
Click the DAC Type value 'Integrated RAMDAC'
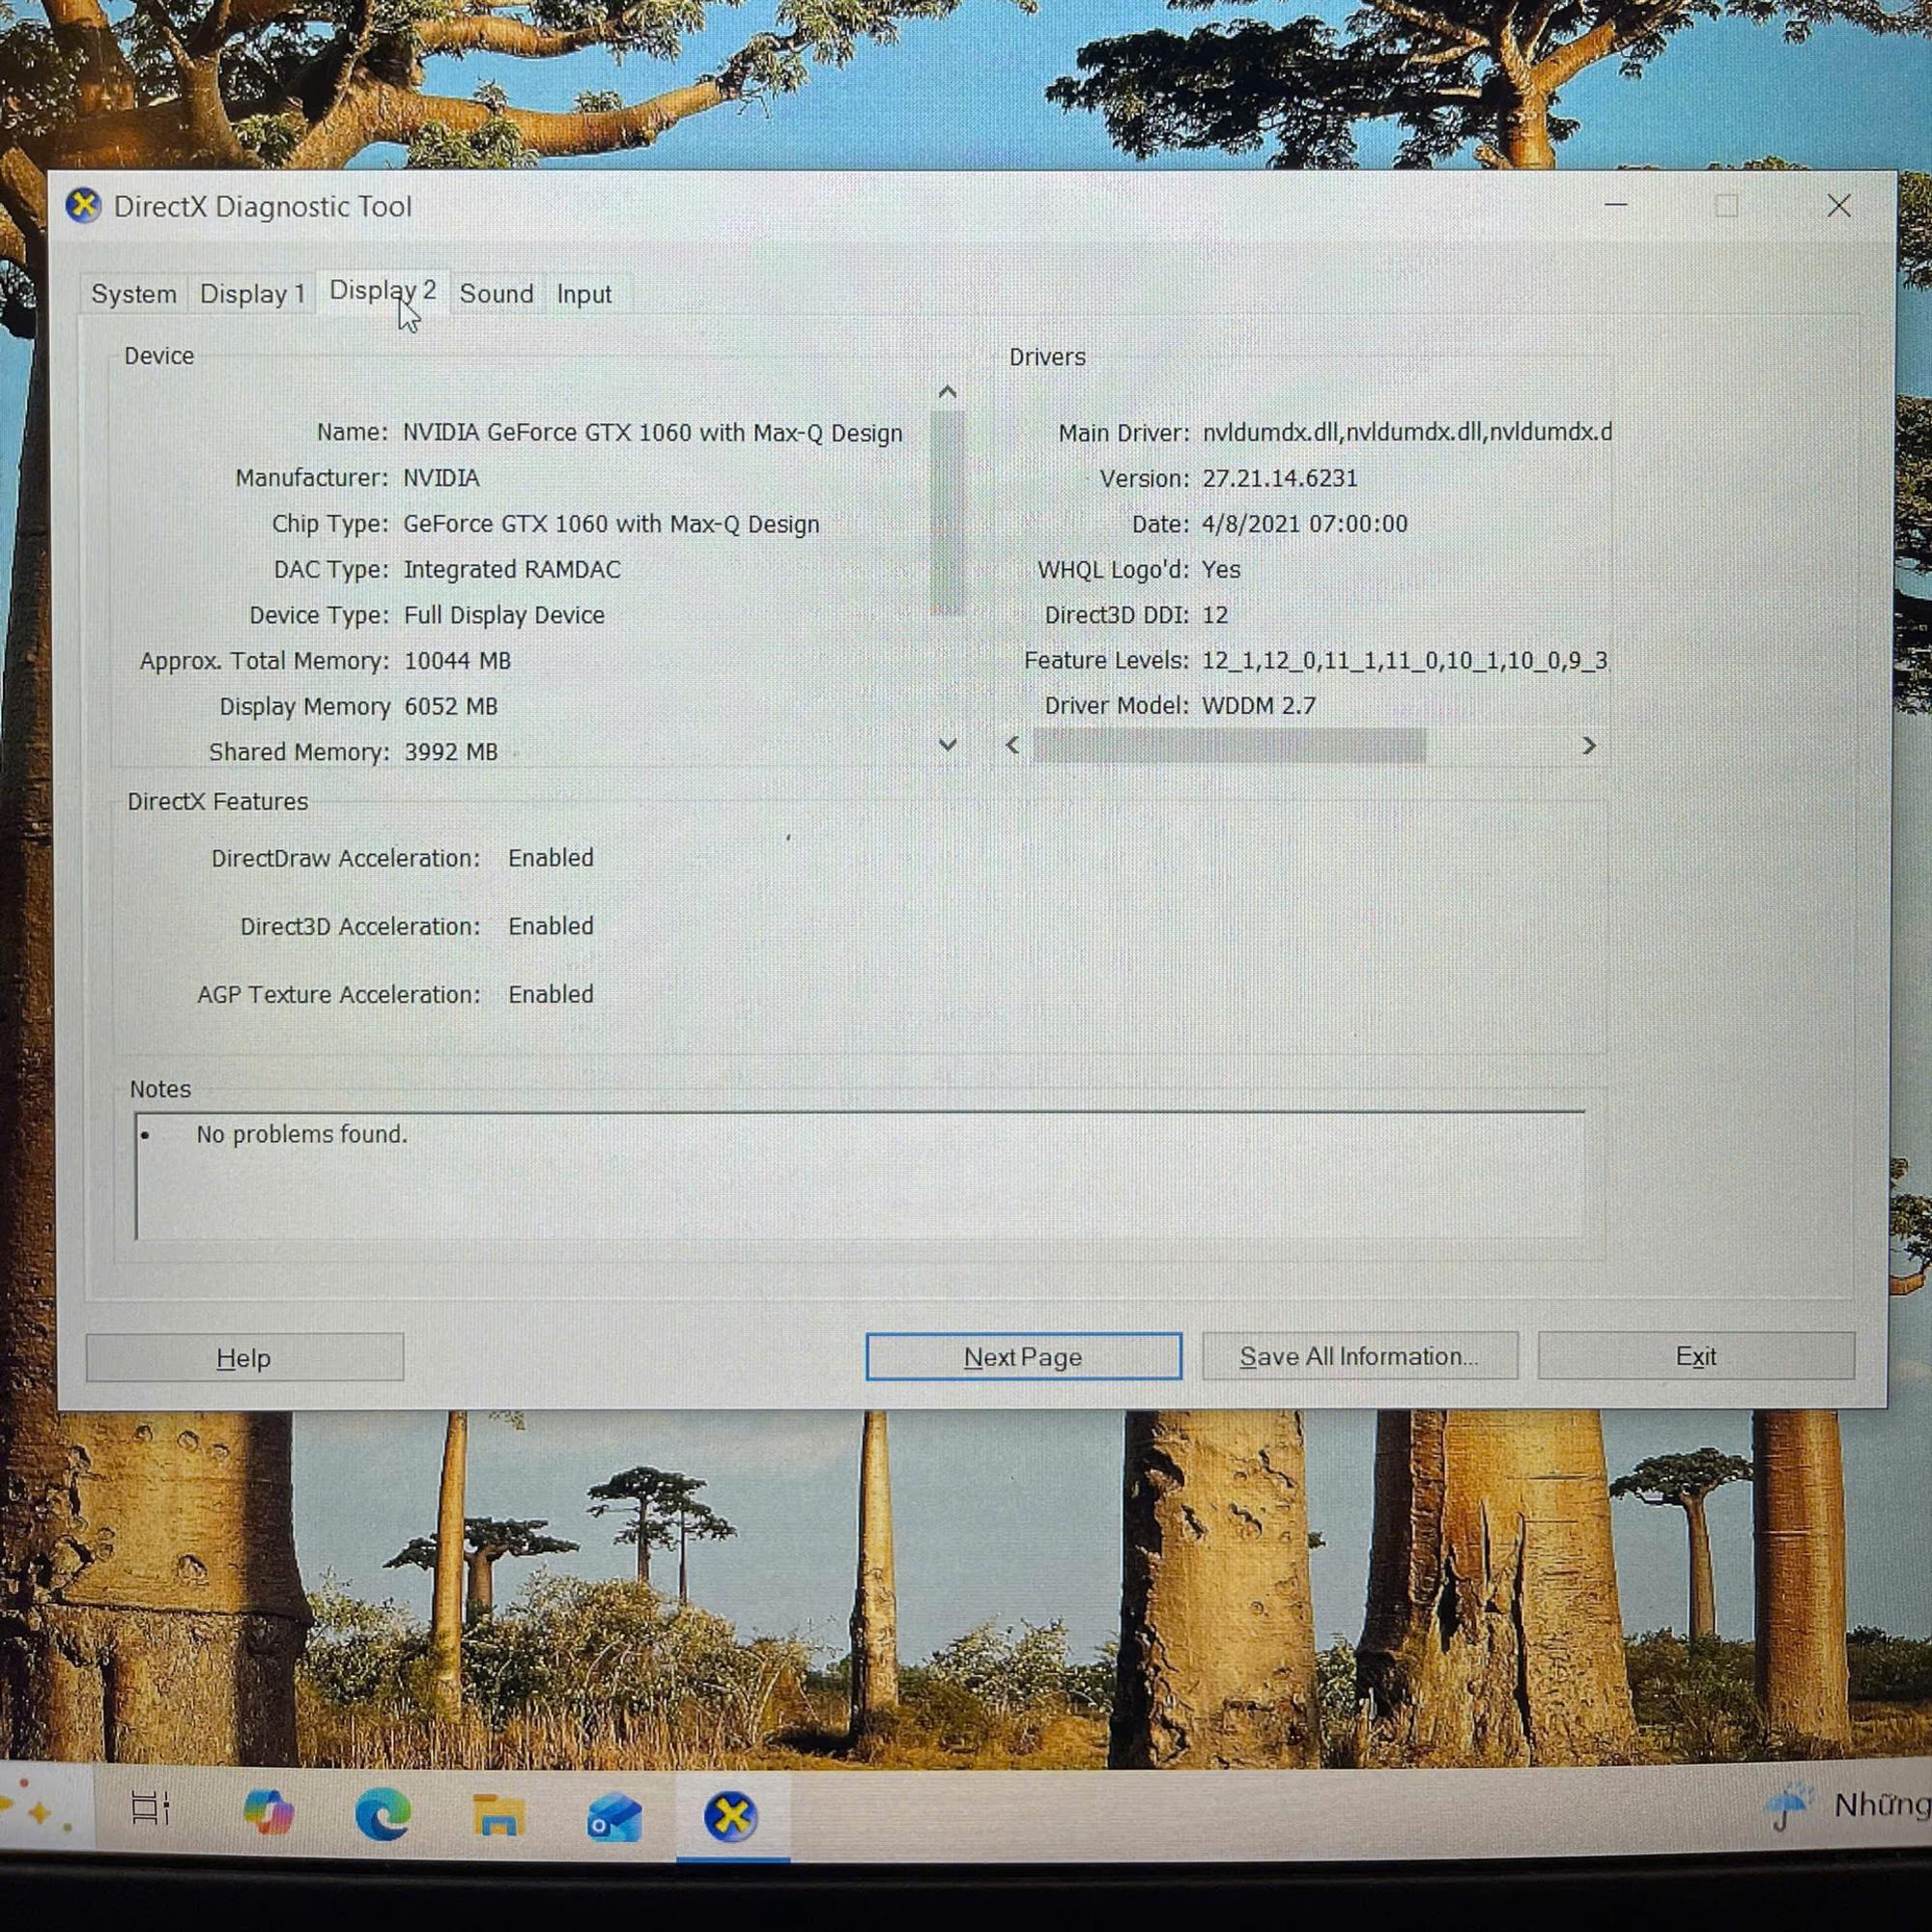tap(512, 570)
